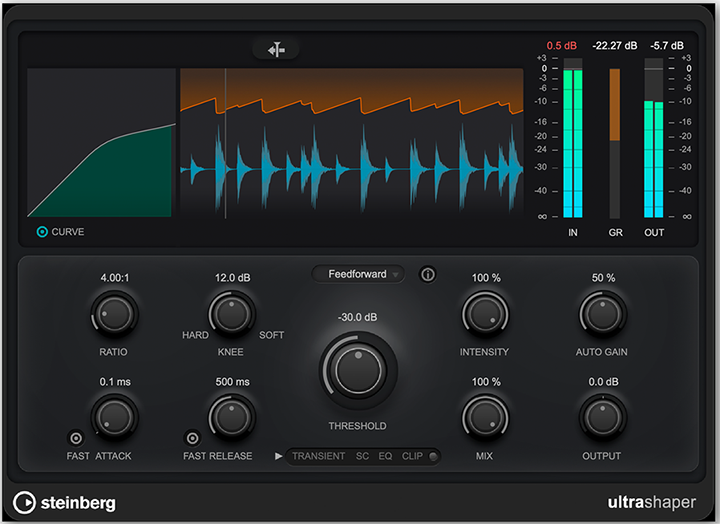Click the large THRESHOLD knob
Screen dimensions: 720x524
358,372
